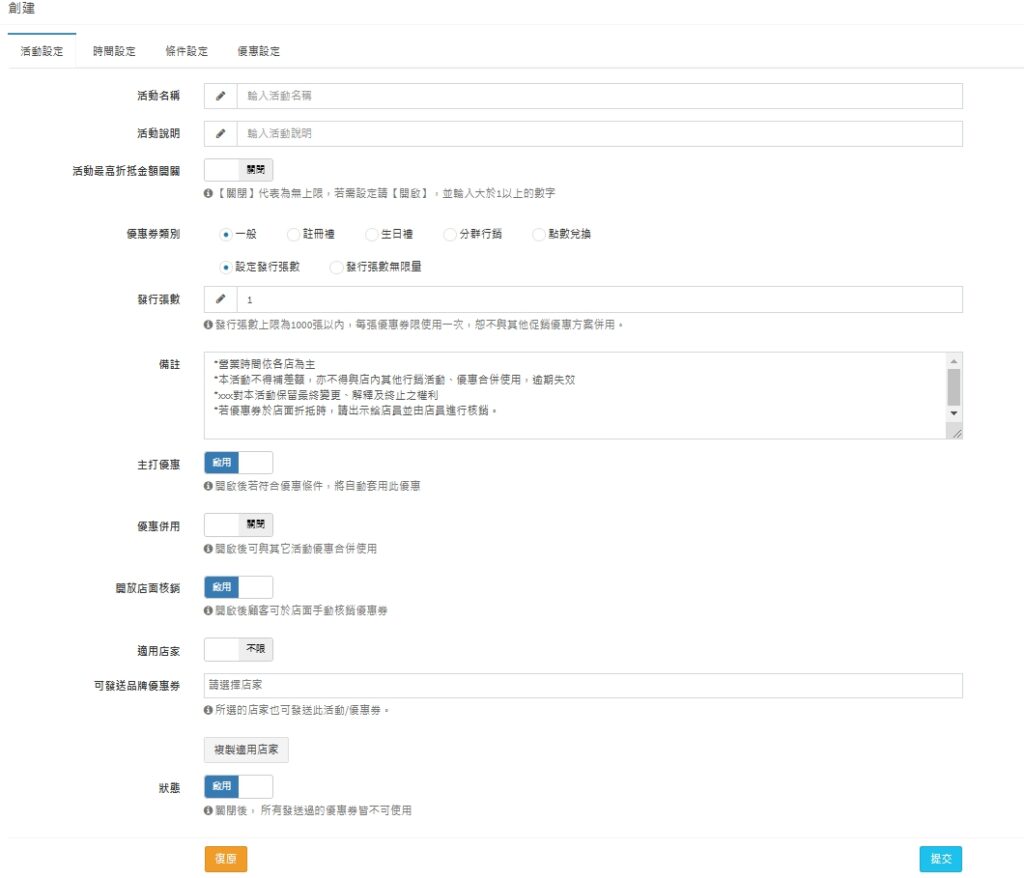The height and width of the screenshot is (878, 1024).
Task: Click scroll up arrow in 備註 textarea
Action: (953, 361)
